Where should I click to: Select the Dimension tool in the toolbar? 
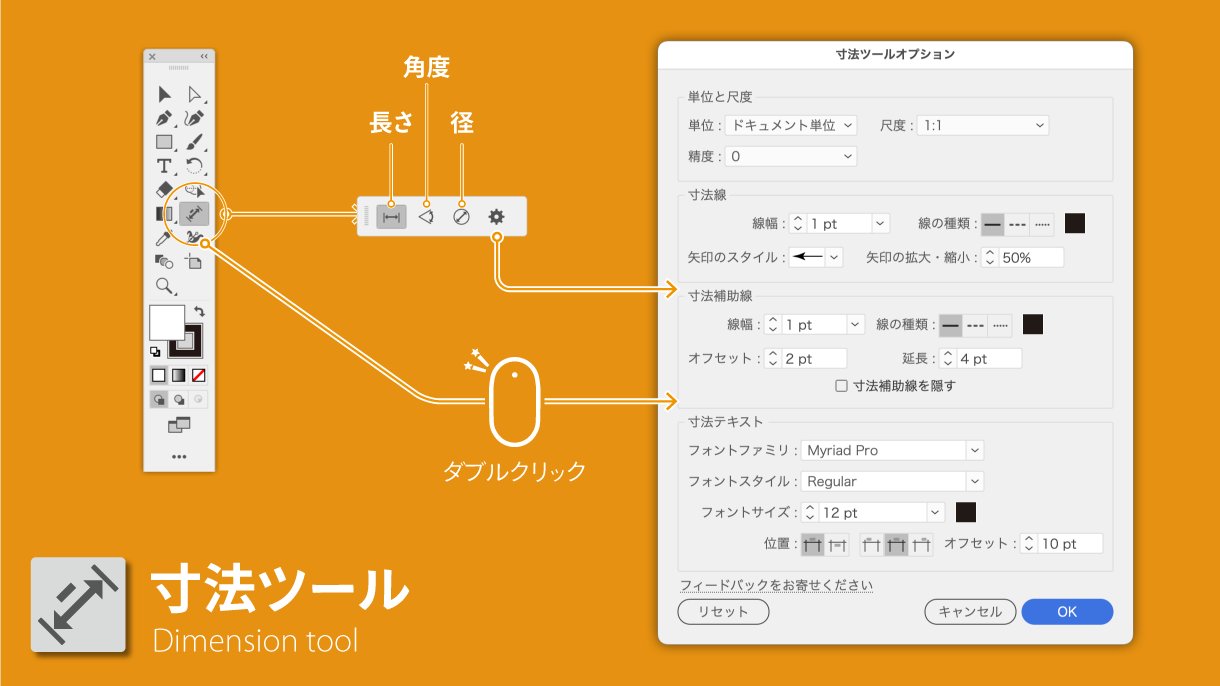193,213
